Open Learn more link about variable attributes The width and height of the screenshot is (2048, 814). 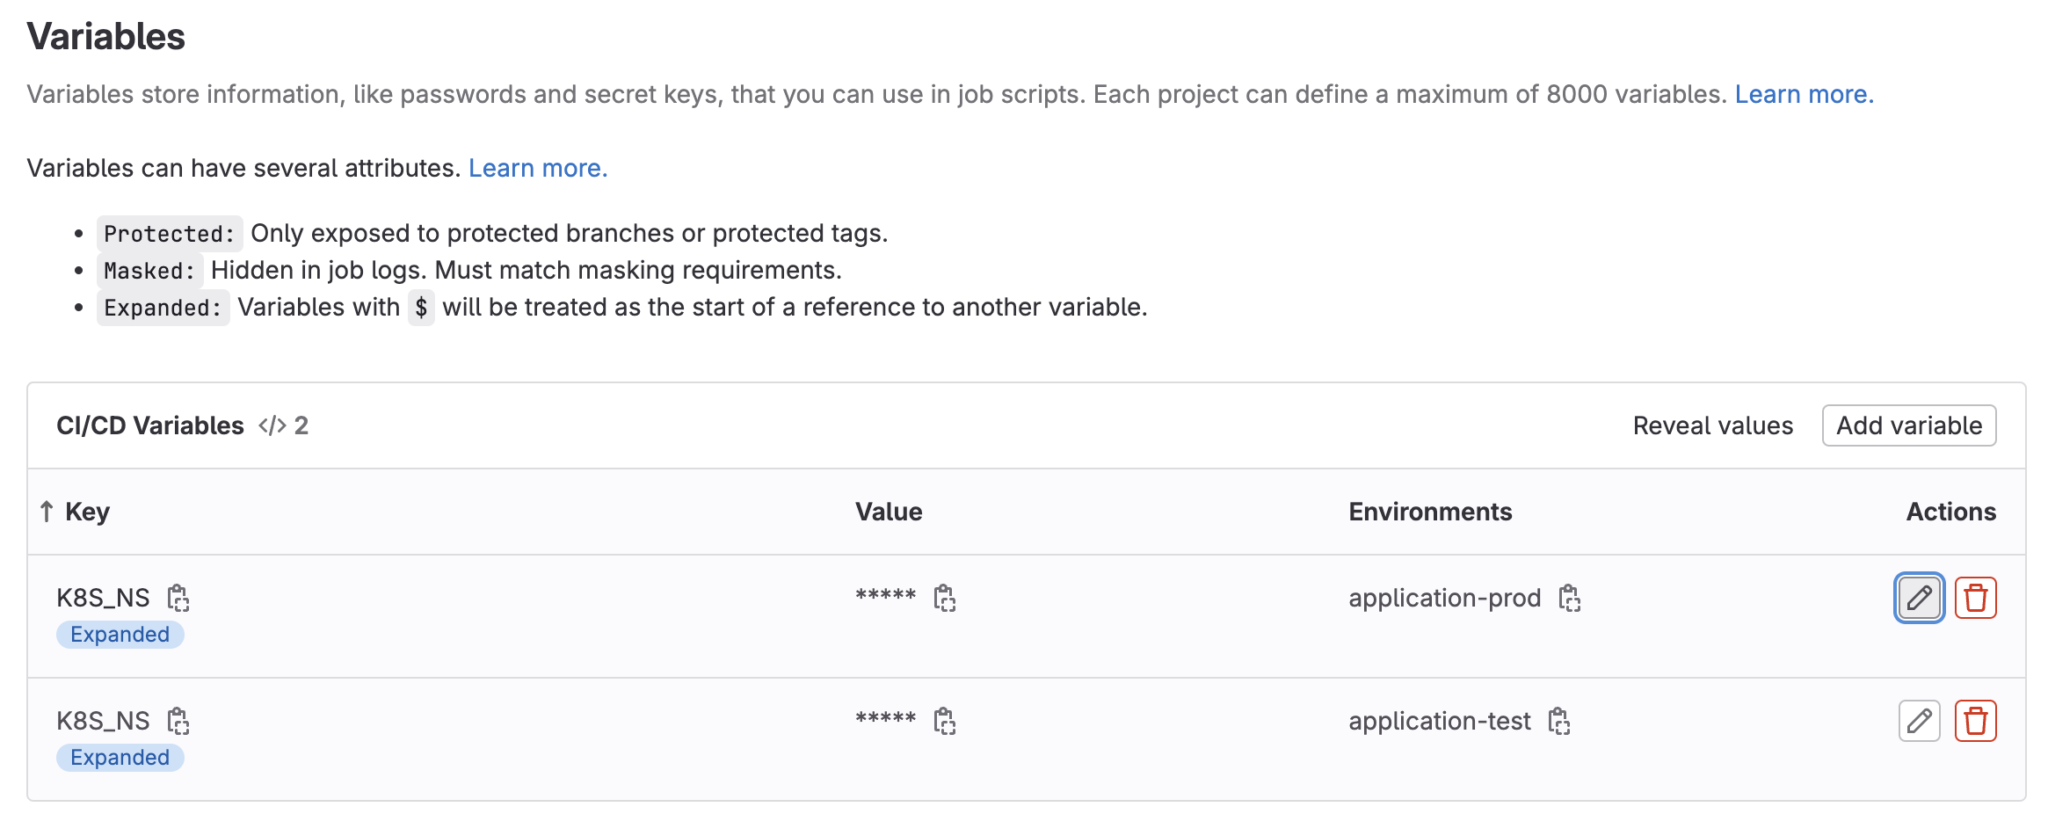pyautogui.click(x=537, y=168)
